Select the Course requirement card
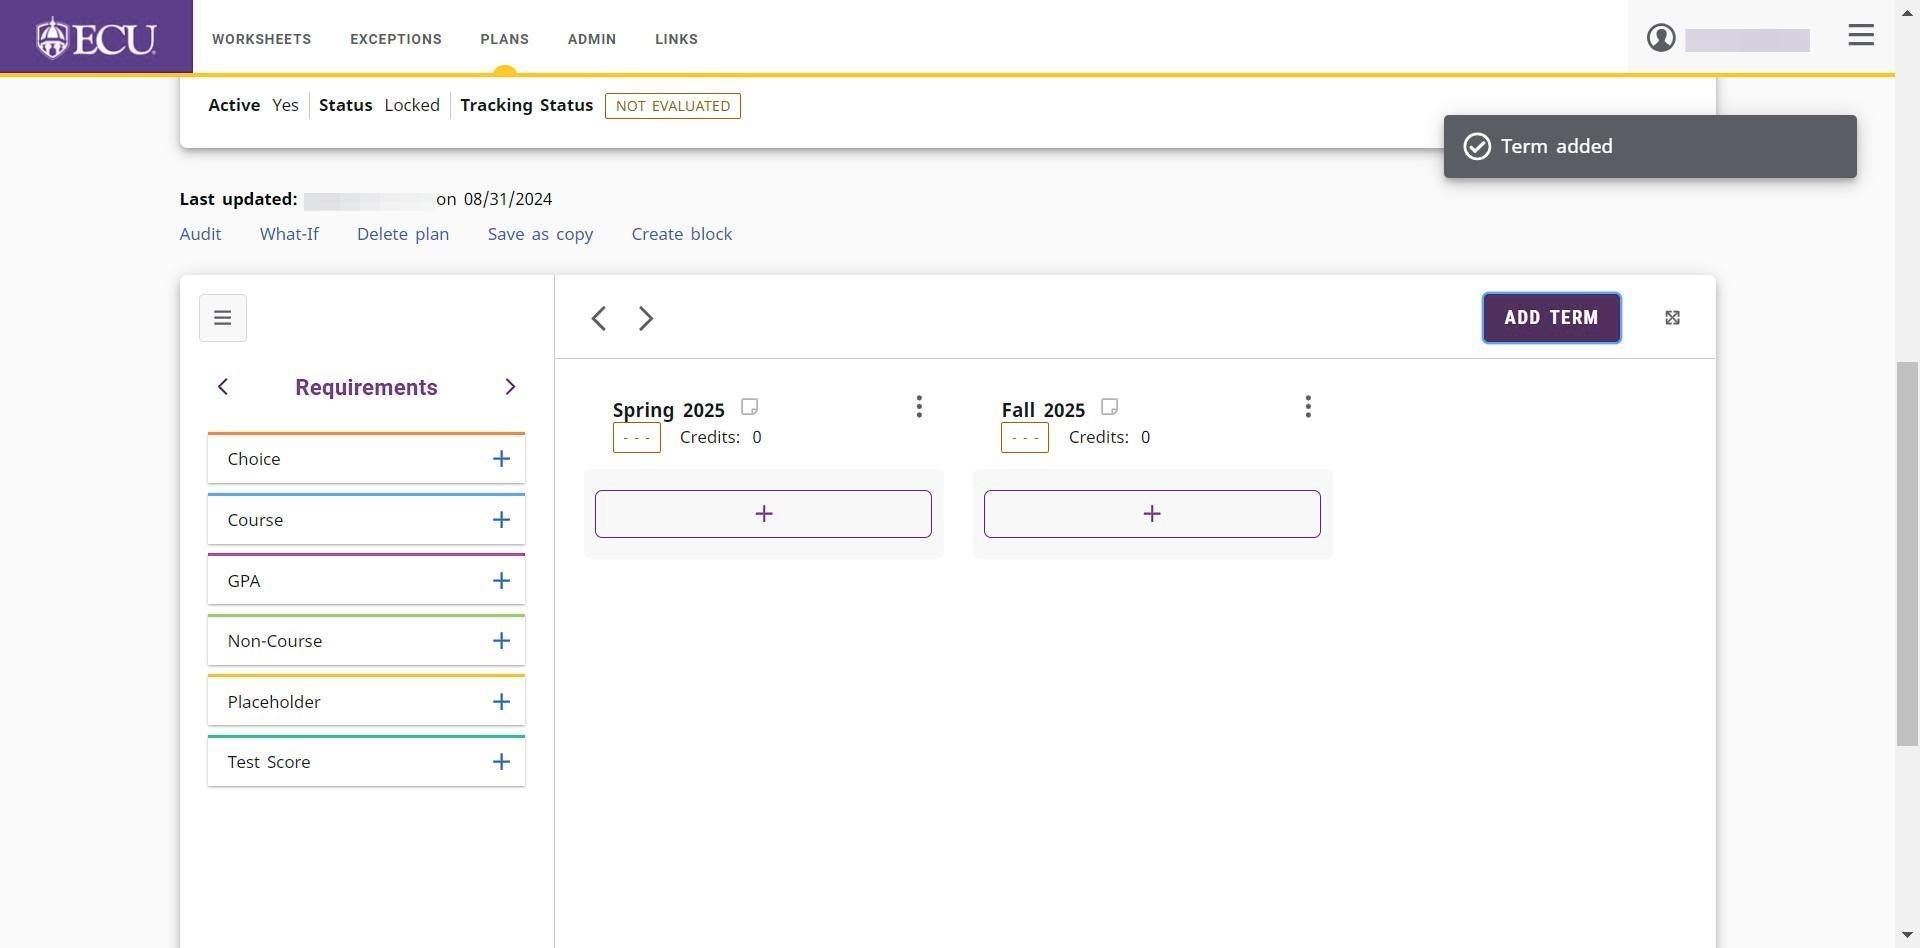The height and width of the screenshot is (948, 1920). pyautogui.click(x=366, y=519)
